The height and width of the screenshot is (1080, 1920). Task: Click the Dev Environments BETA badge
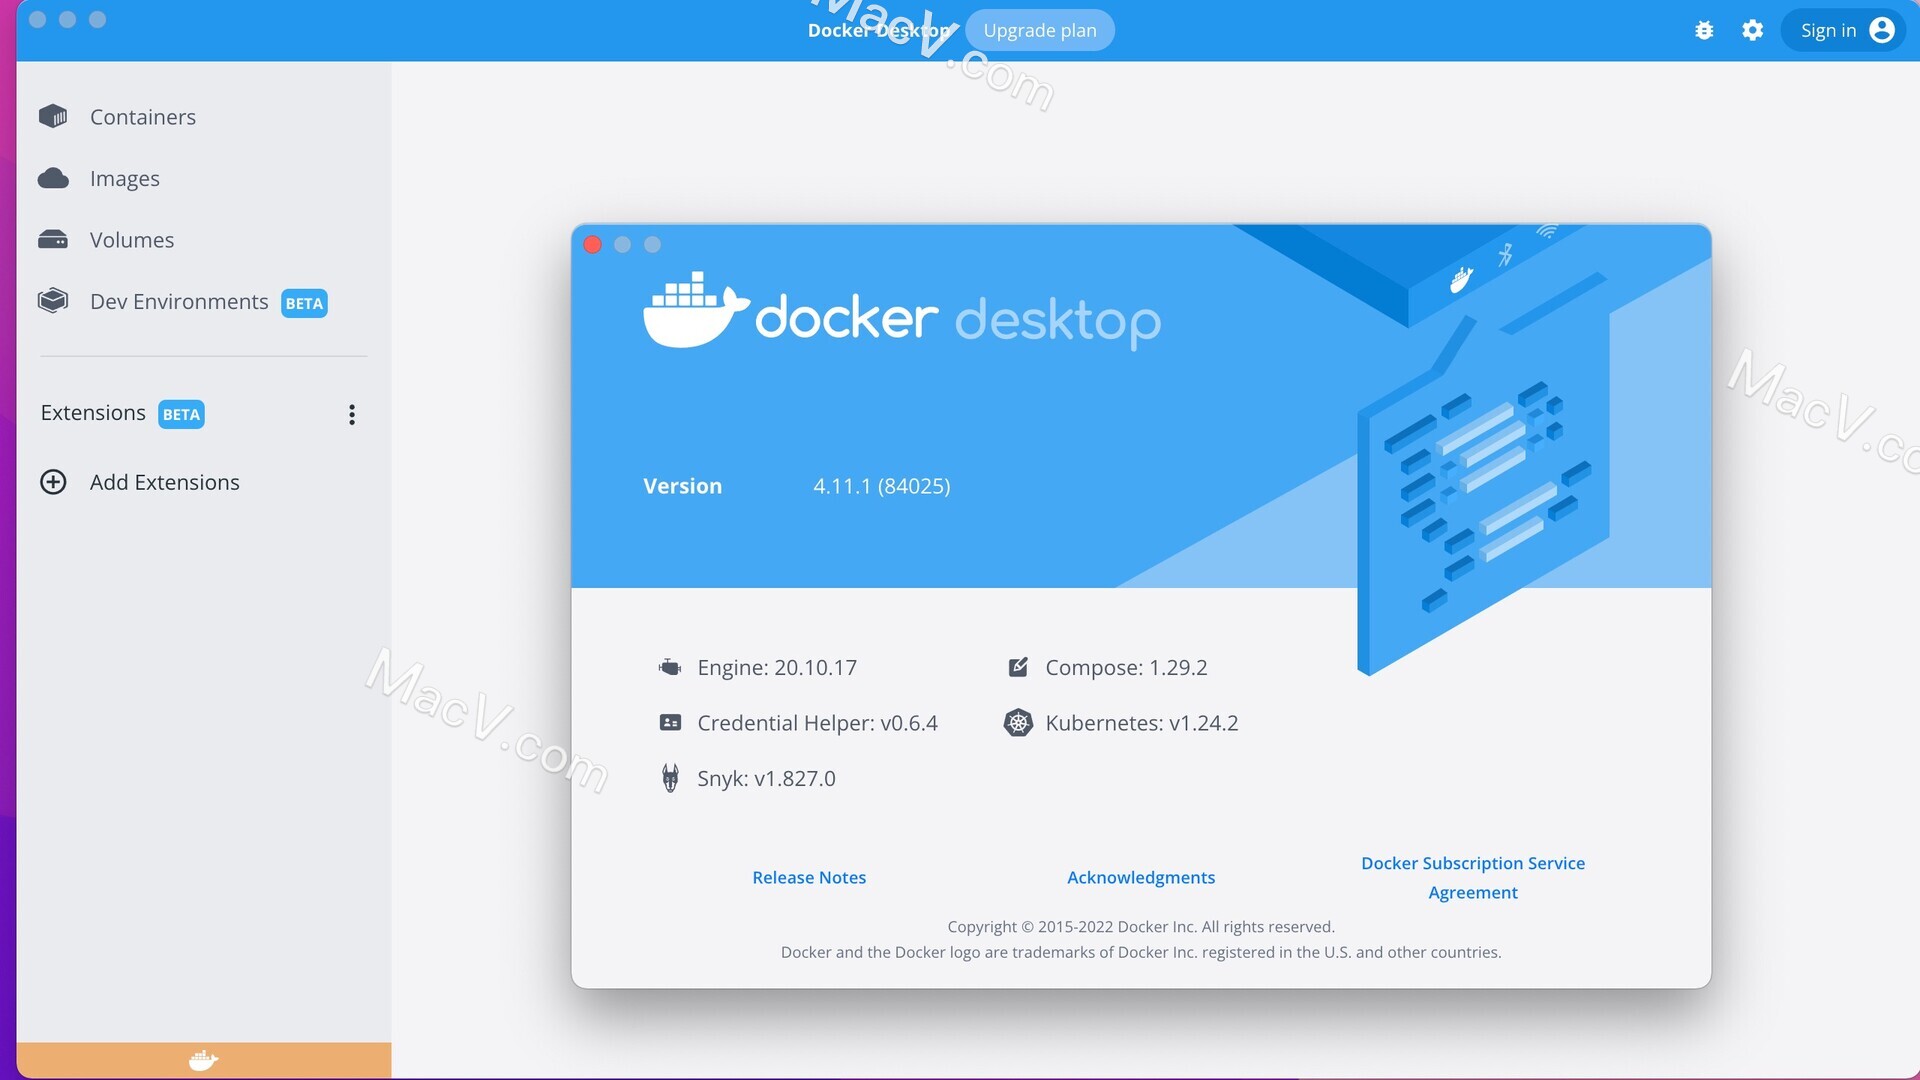(x=304, y=303)
